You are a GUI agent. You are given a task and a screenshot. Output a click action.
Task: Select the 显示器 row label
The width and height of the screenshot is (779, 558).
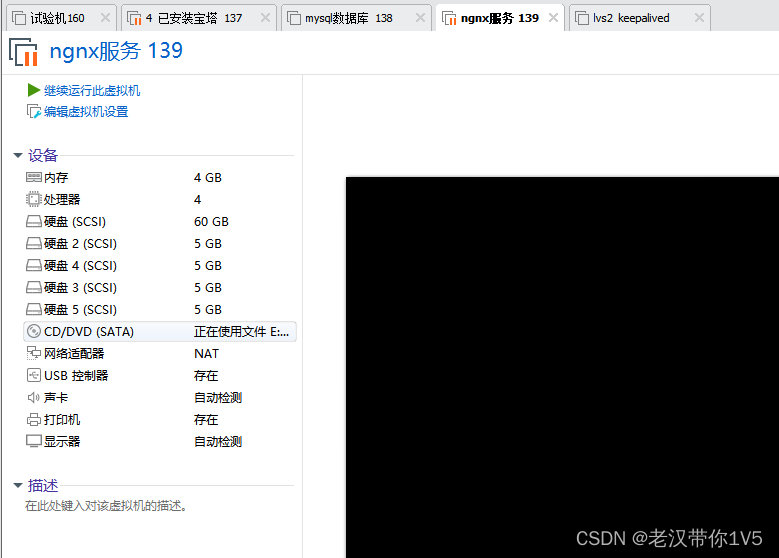click(62, 441)
